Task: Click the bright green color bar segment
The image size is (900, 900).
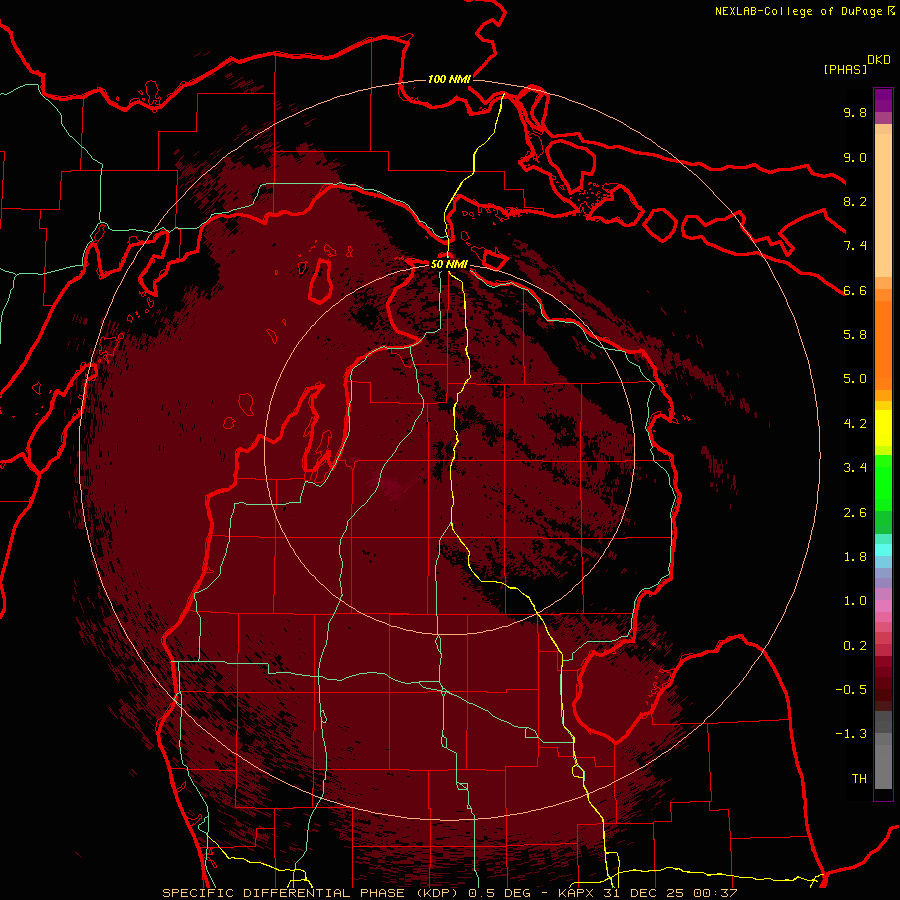Action: pyautogui.click(x=883, y=482)
